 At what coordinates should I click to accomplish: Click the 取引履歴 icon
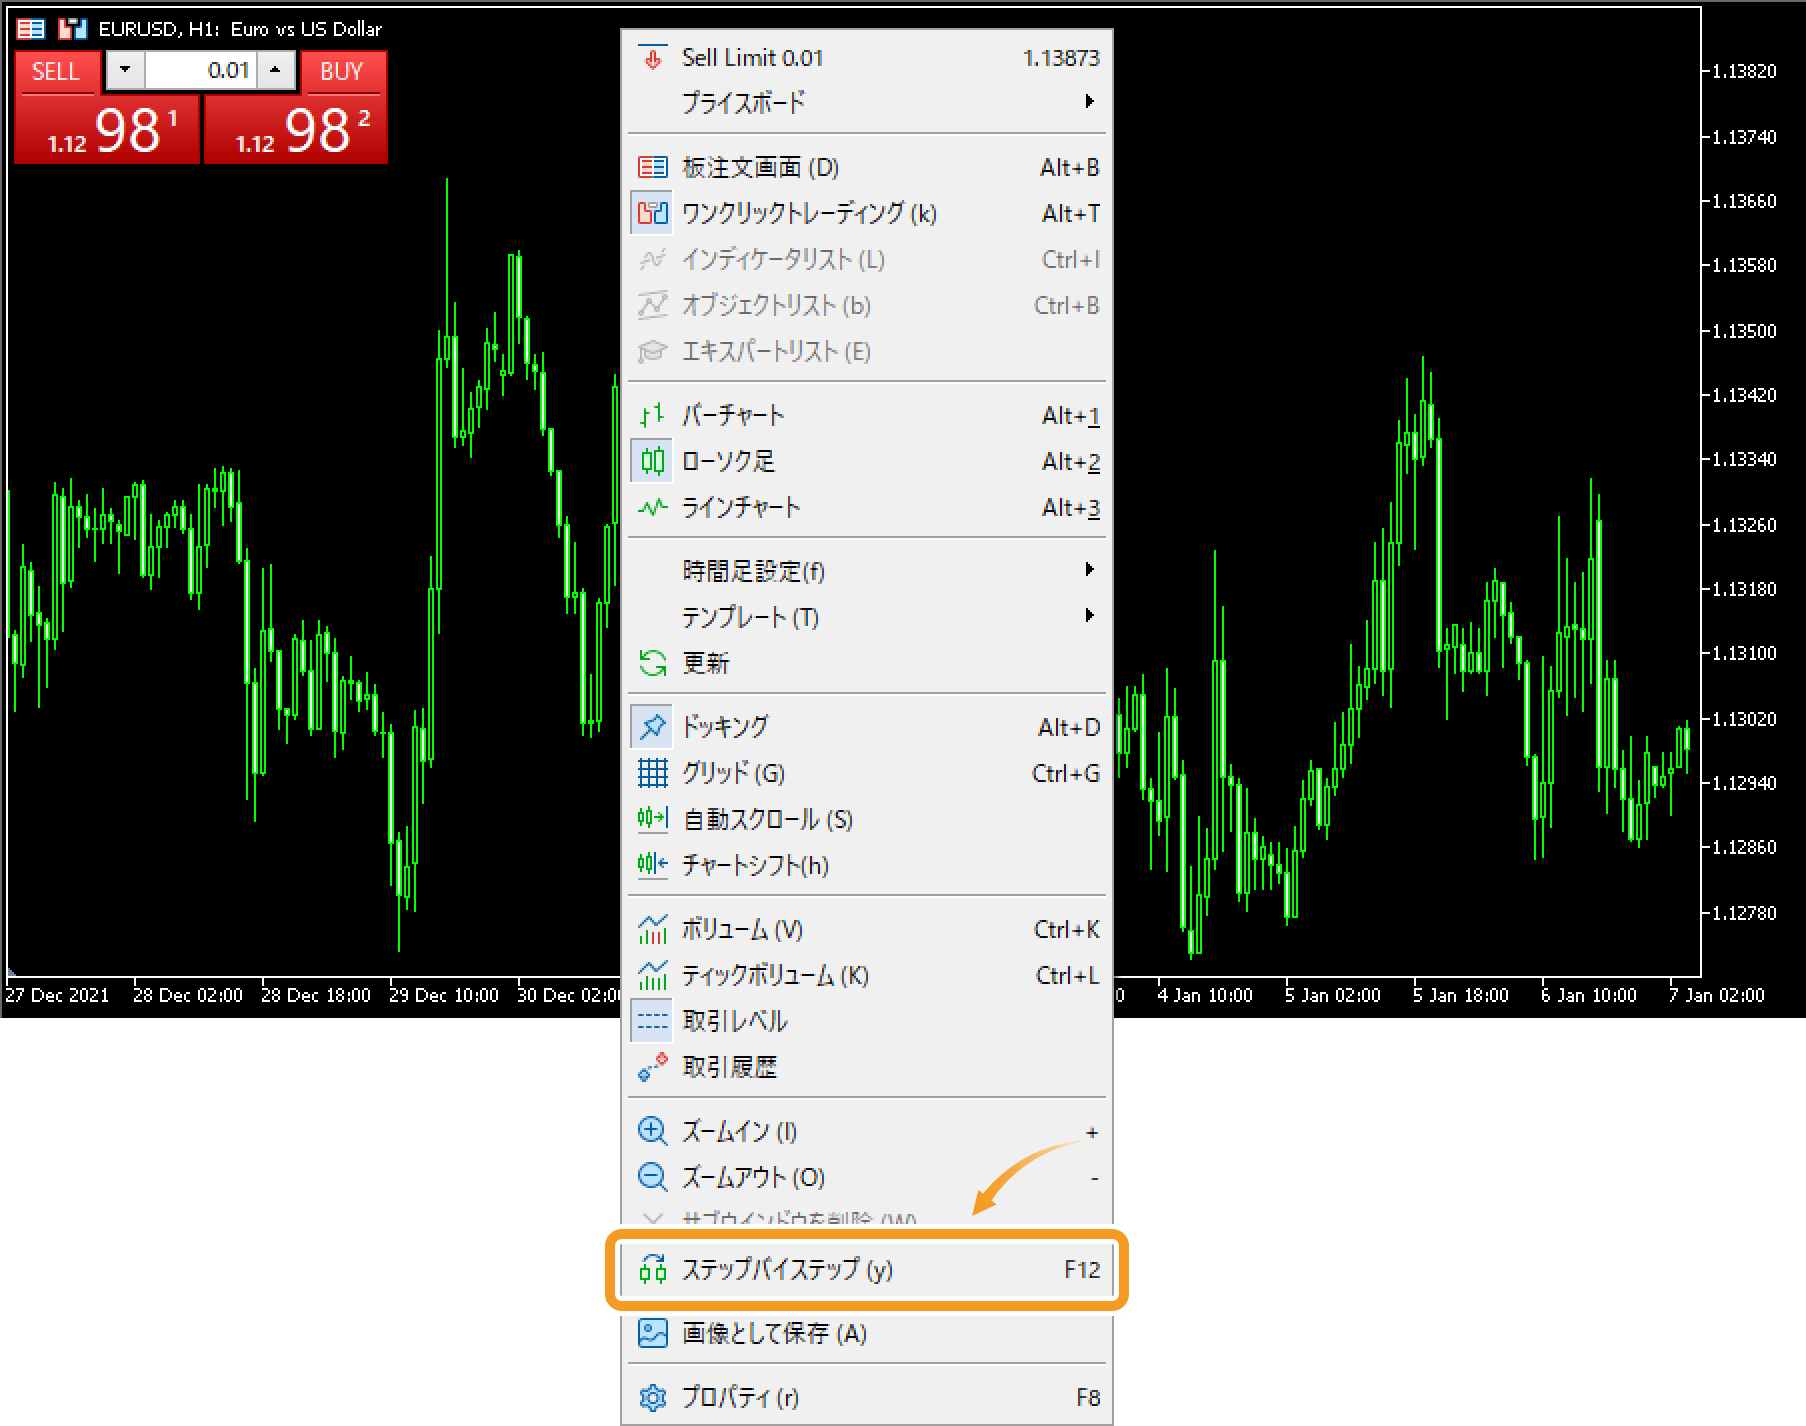(652, 1067)
